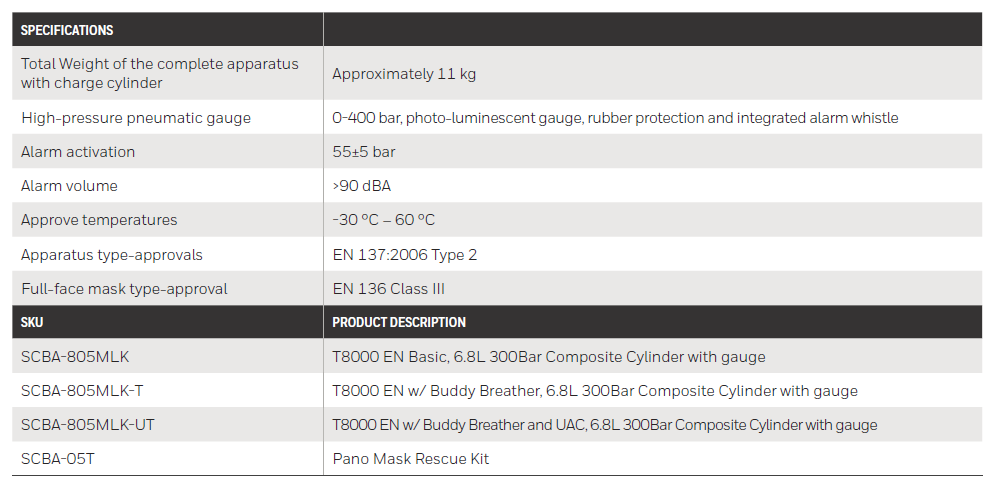Image resolution: width=996 pixels, height=485 pixels.
Task: Click the -30 °C – 60 °C value
Action: coord(383,220)
